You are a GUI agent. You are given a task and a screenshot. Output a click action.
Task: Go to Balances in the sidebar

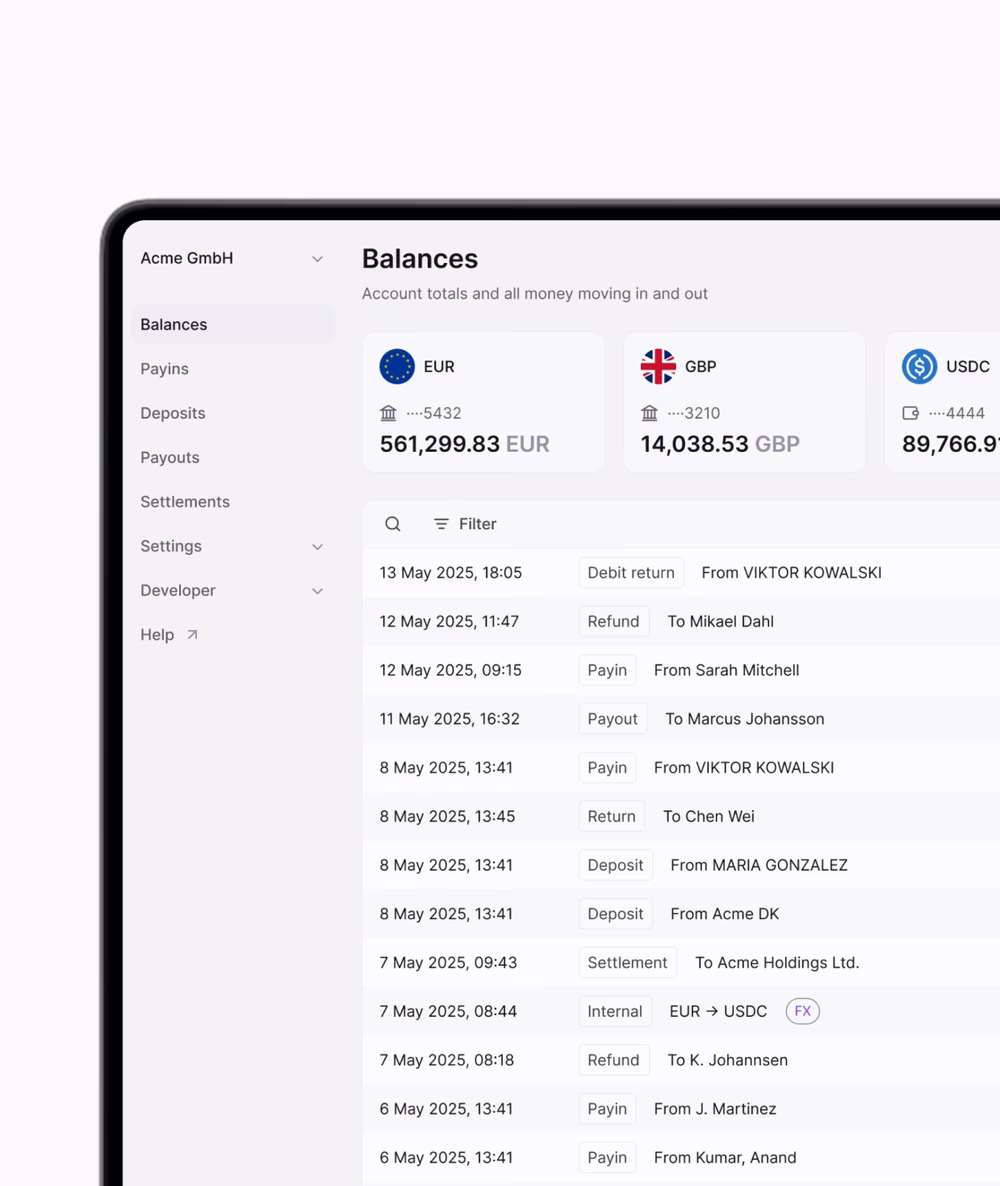coord(233,324)
